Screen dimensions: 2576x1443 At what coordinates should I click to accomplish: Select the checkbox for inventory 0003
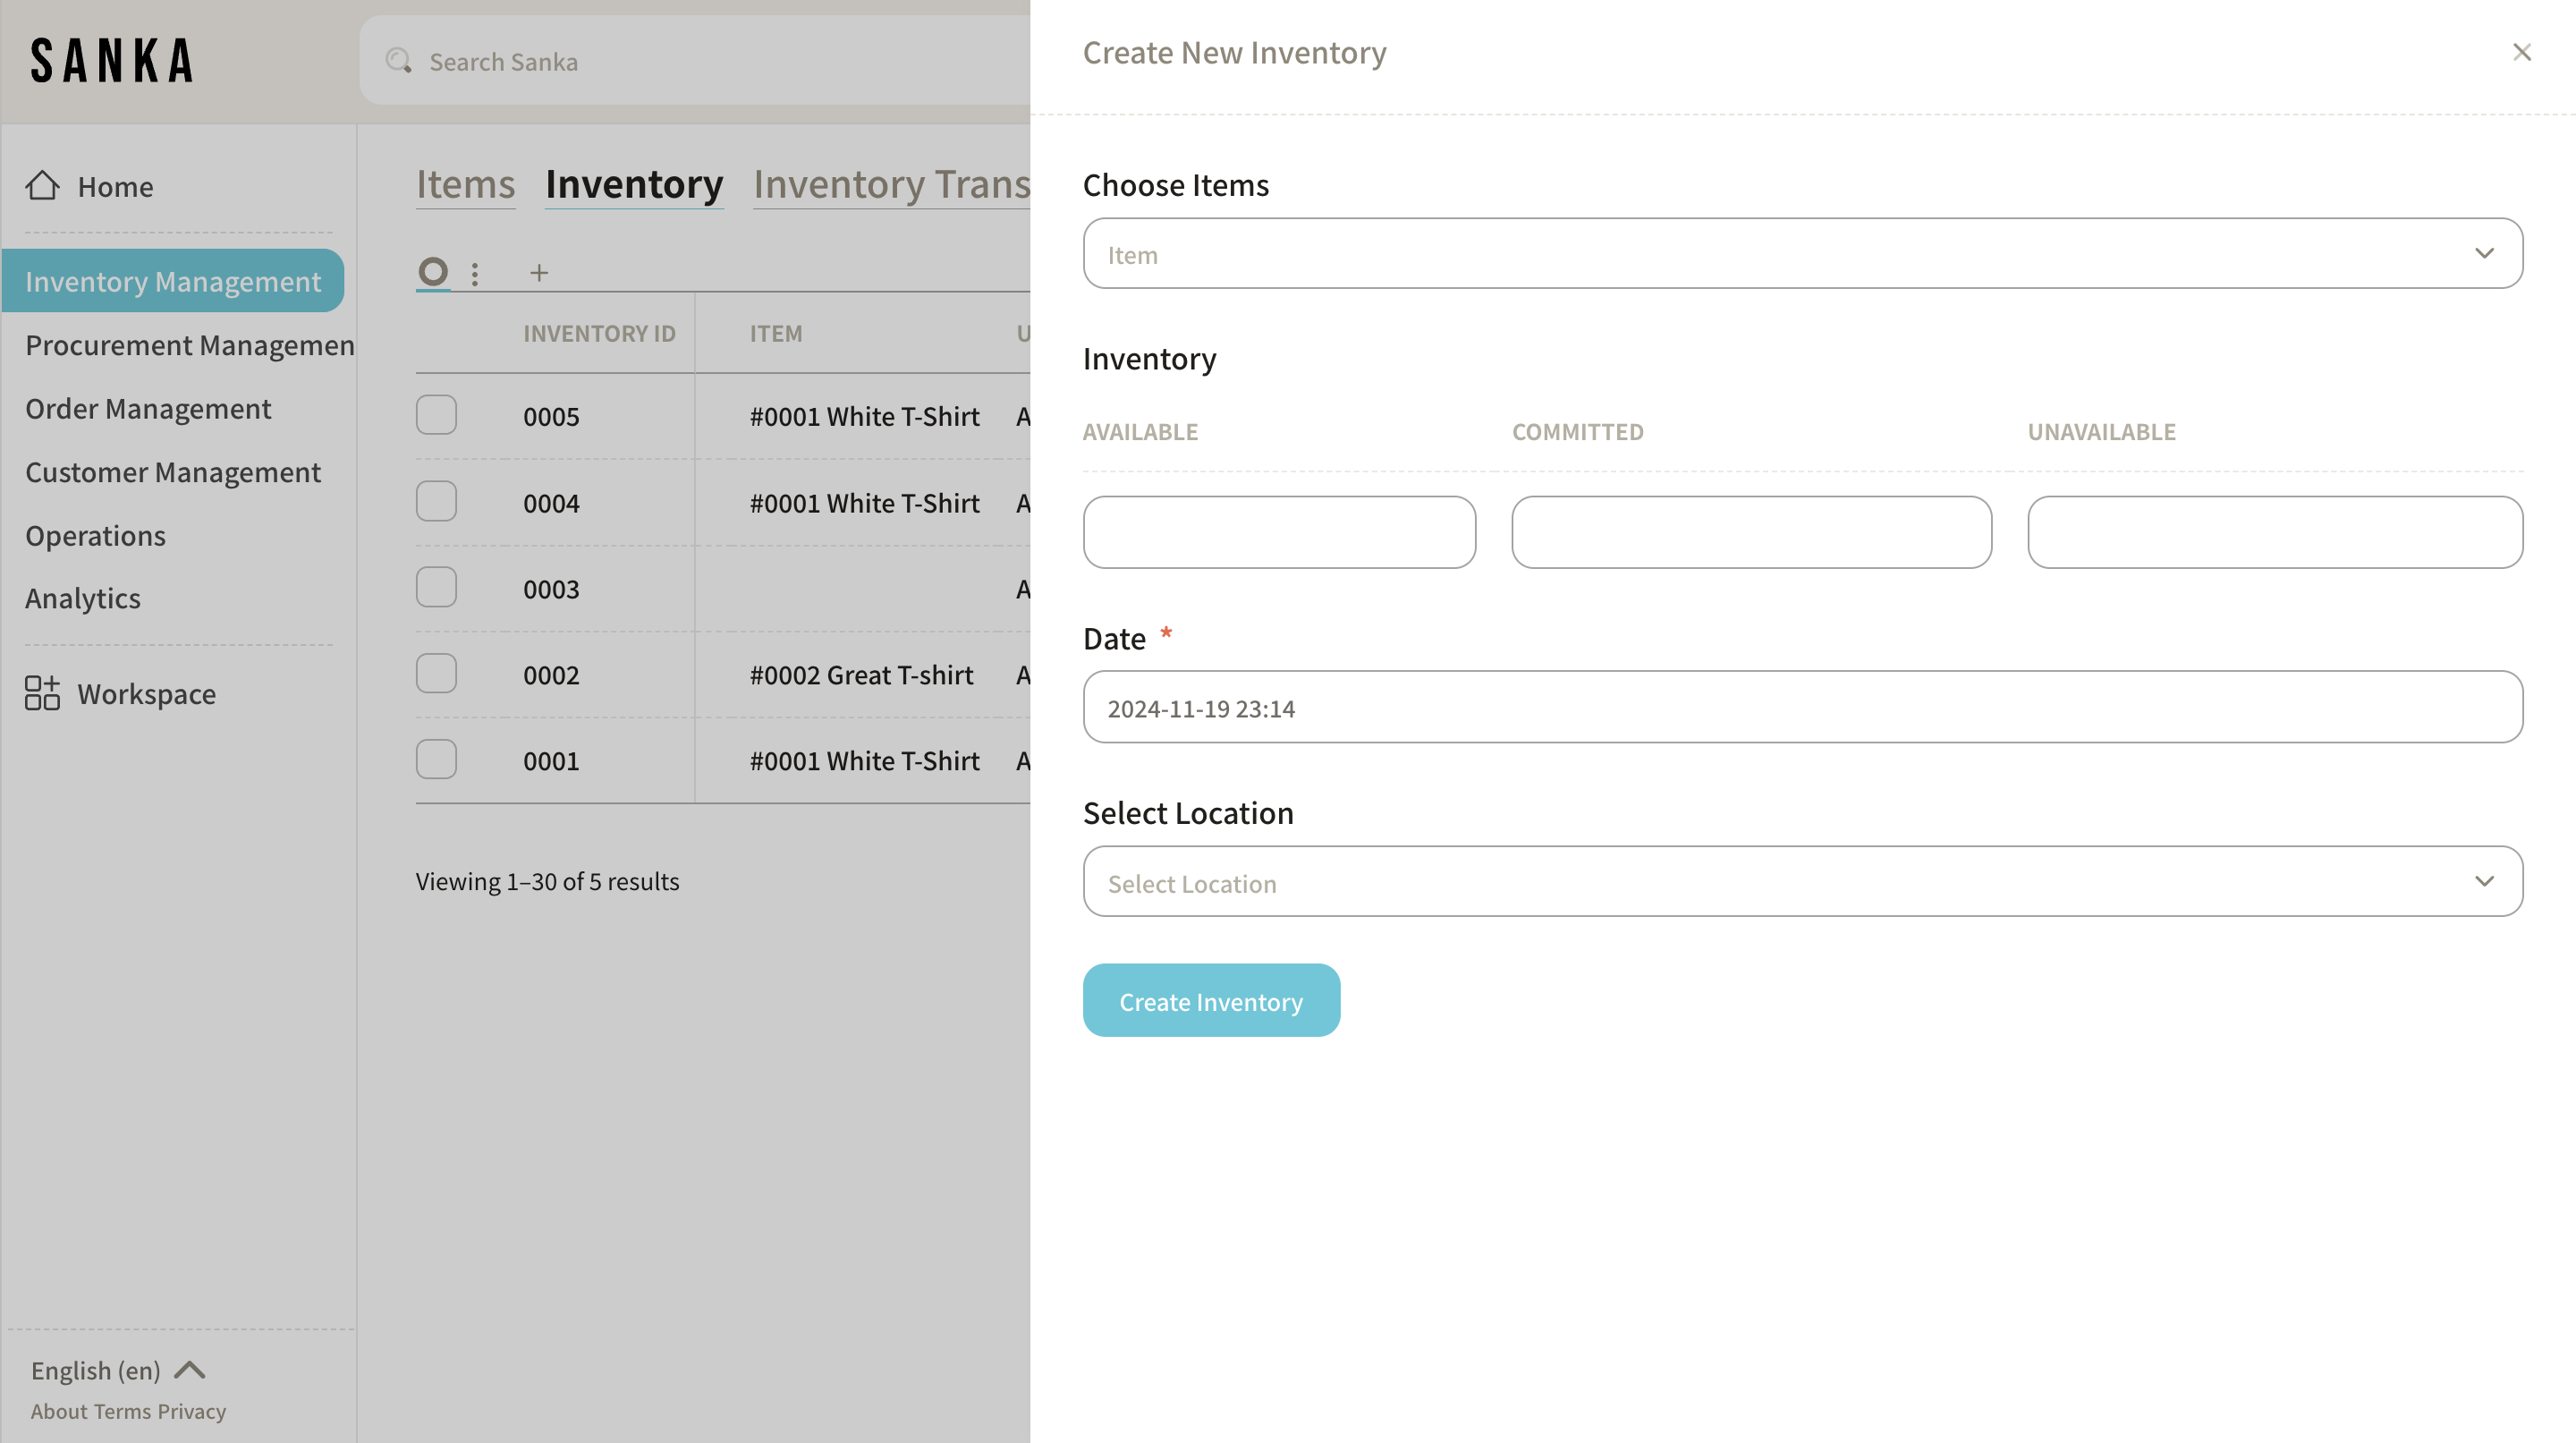point(436,588)
